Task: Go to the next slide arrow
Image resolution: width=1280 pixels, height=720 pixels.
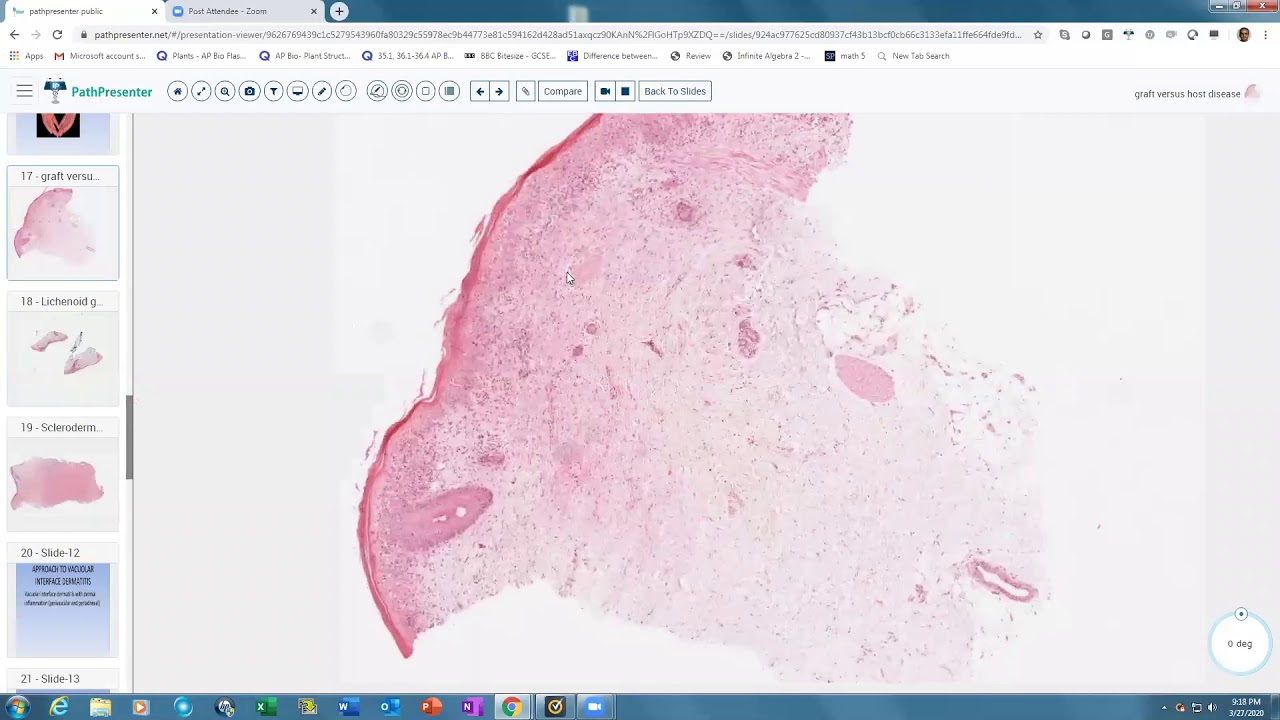Action: (499, 91)
